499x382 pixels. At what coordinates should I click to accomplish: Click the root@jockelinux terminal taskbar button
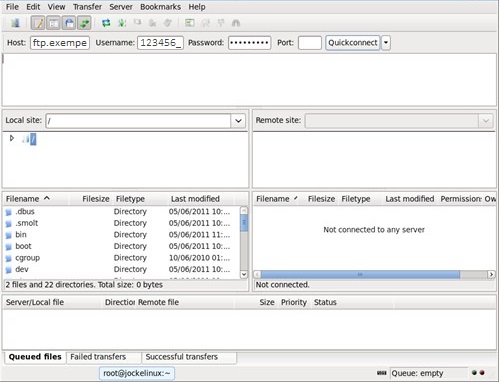137,373
